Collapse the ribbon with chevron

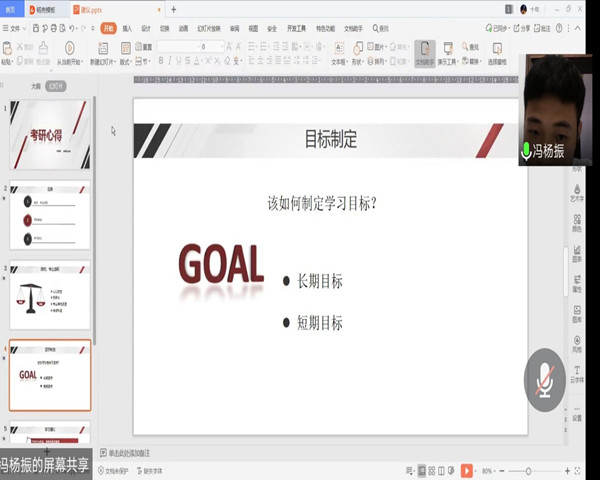[578, 28]
